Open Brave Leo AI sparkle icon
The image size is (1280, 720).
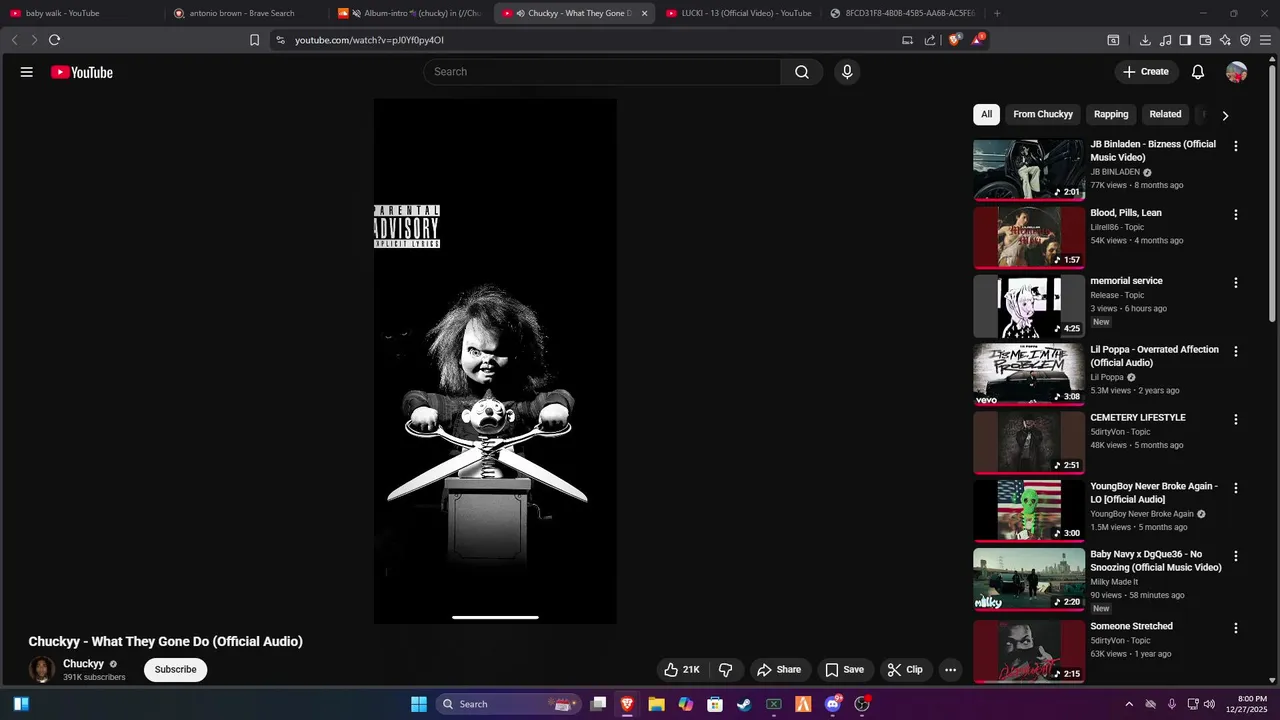click(1225, 40)
